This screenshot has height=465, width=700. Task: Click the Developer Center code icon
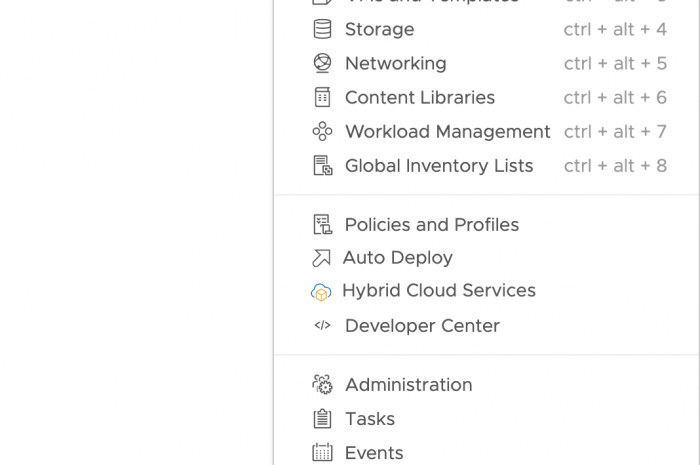(322, 325)
